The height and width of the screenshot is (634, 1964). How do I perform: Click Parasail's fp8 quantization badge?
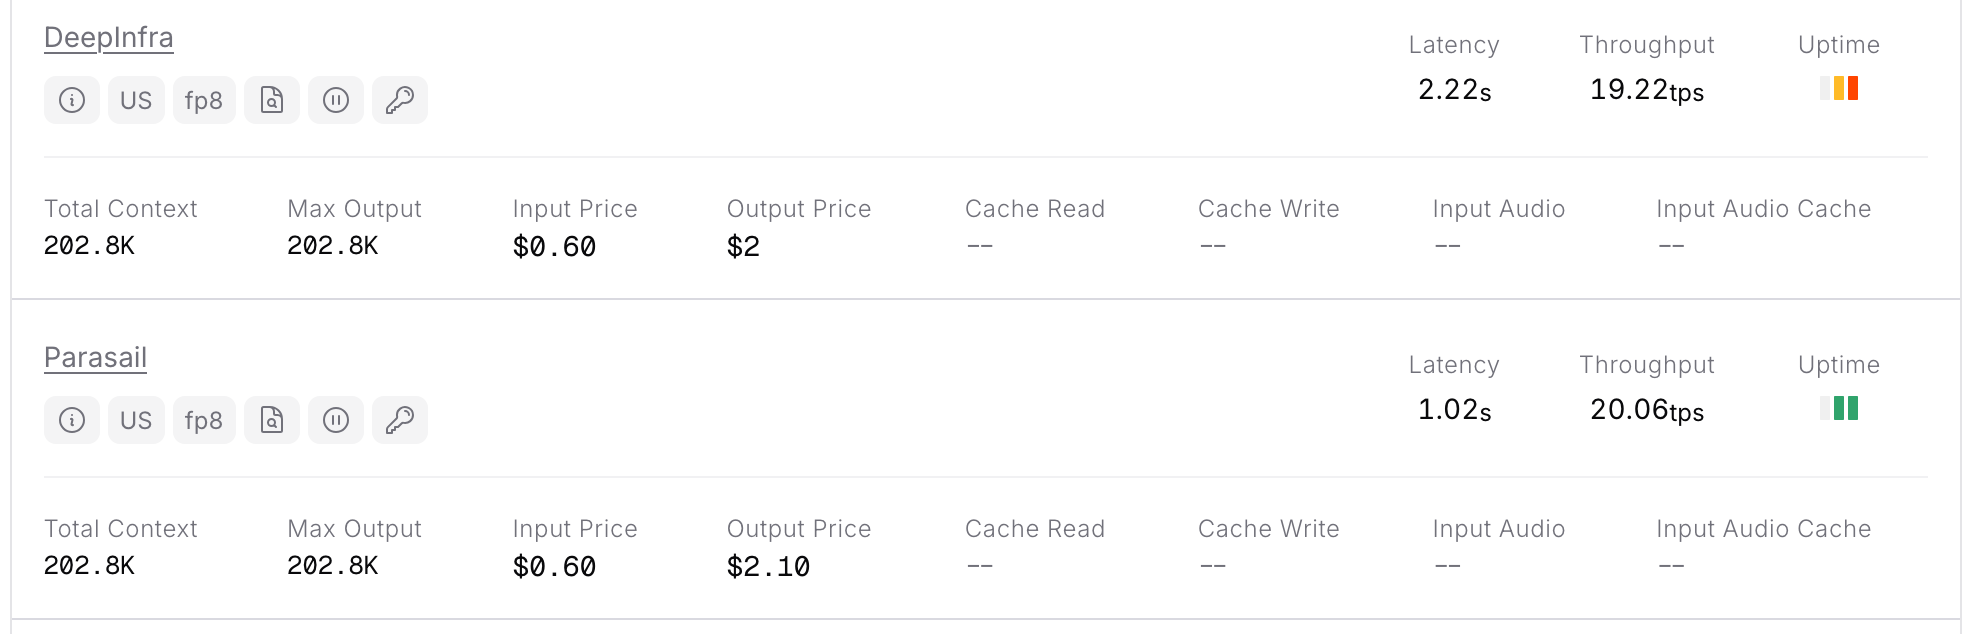pyautogui.click(x=204, y=420)
